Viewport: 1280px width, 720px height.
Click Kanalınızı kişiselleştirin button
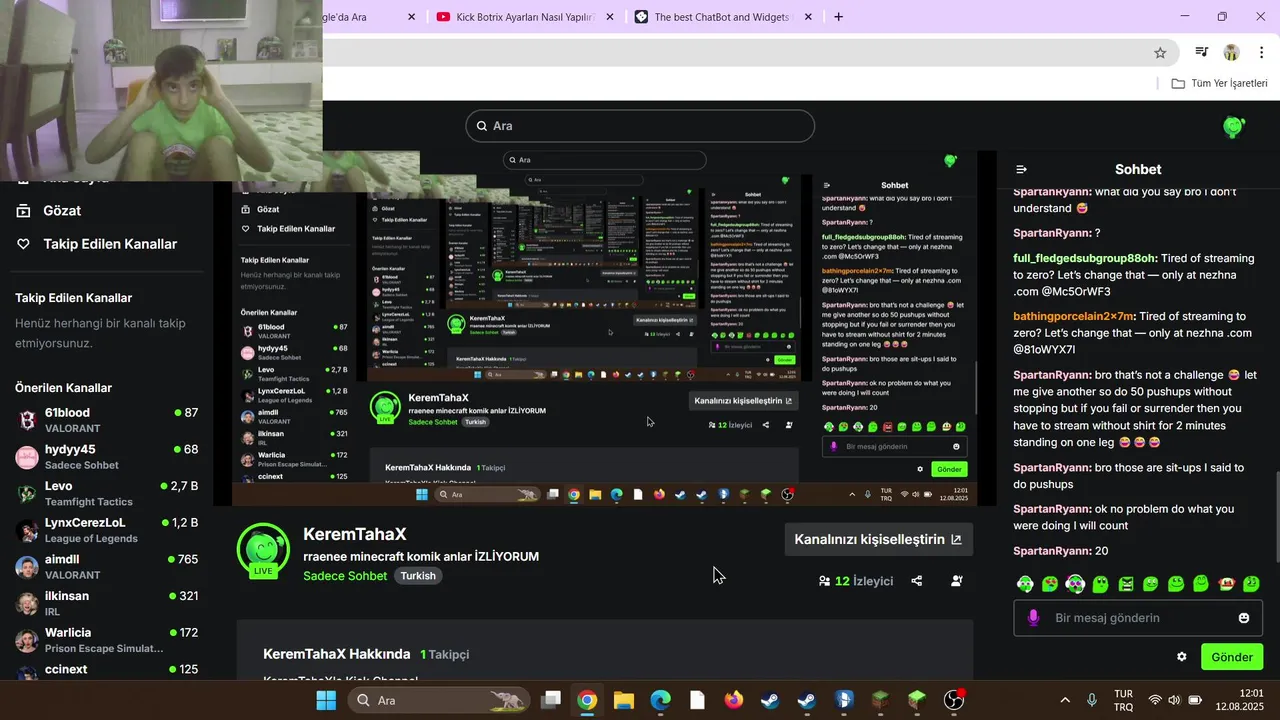click(878, 539)
